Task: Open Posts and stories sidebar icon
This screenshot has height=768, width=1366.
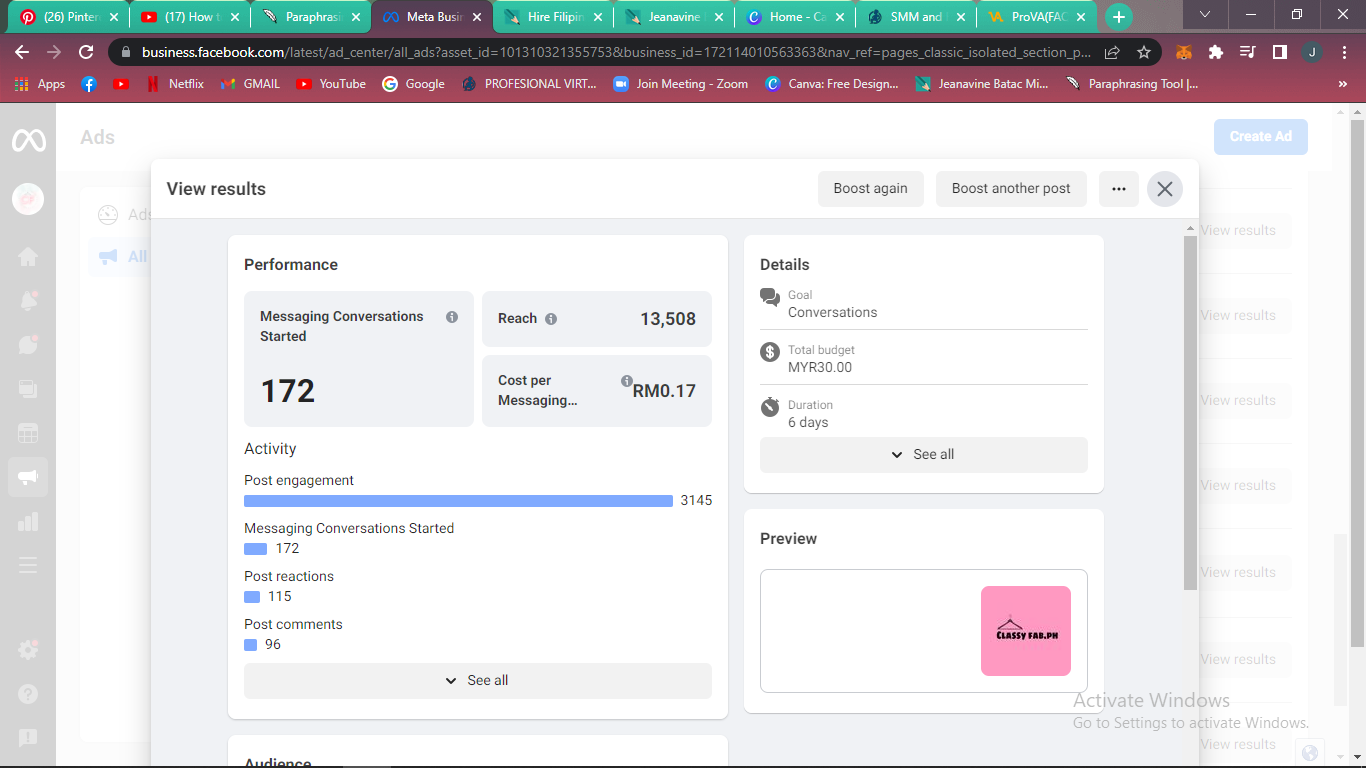Action: point(28,389)
